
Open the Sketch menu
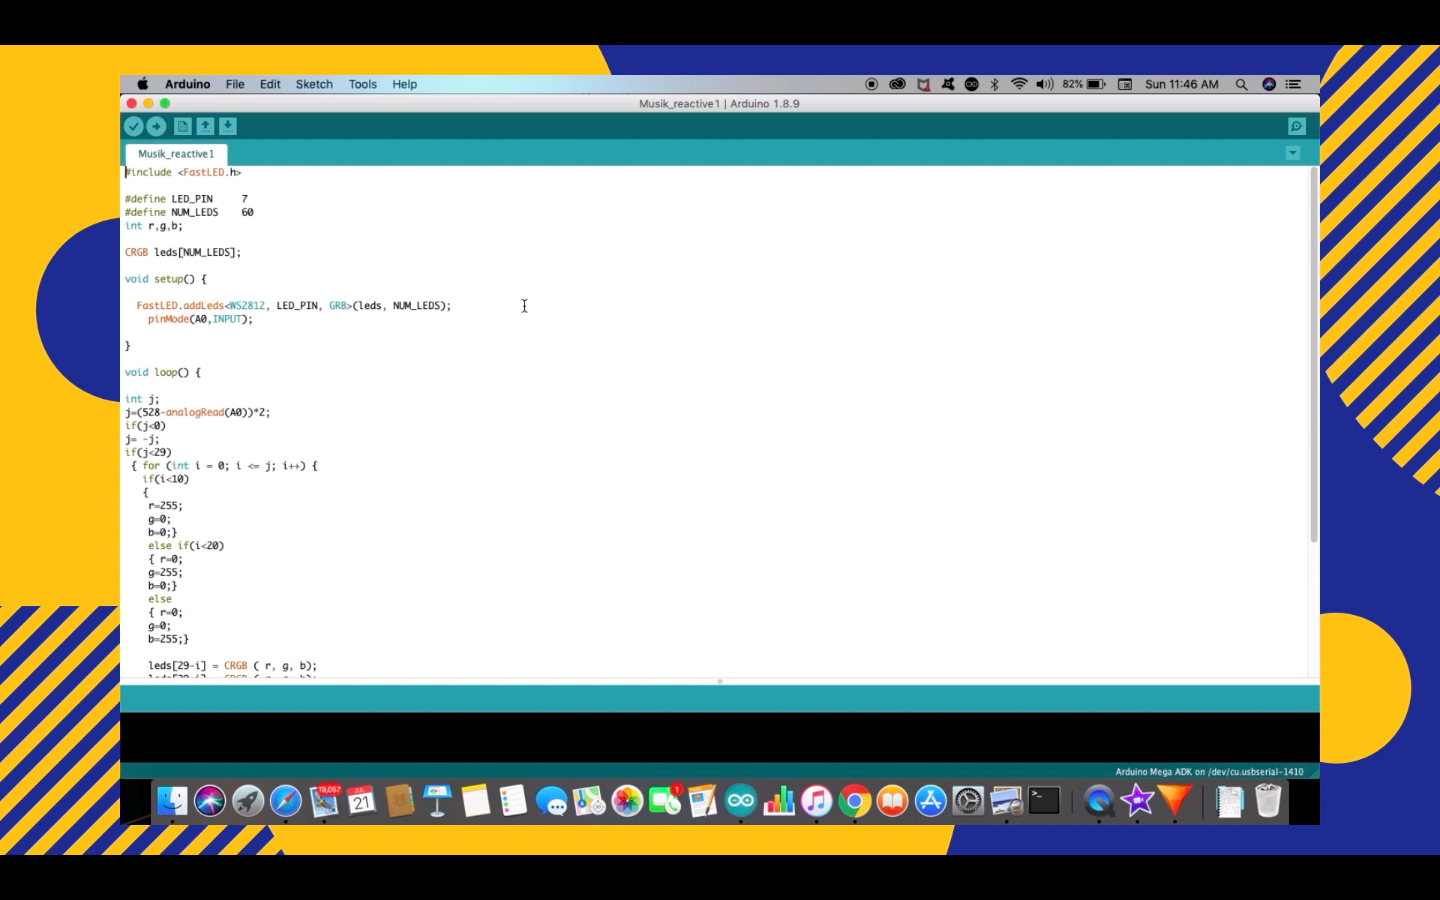click(x=314, y=84)
